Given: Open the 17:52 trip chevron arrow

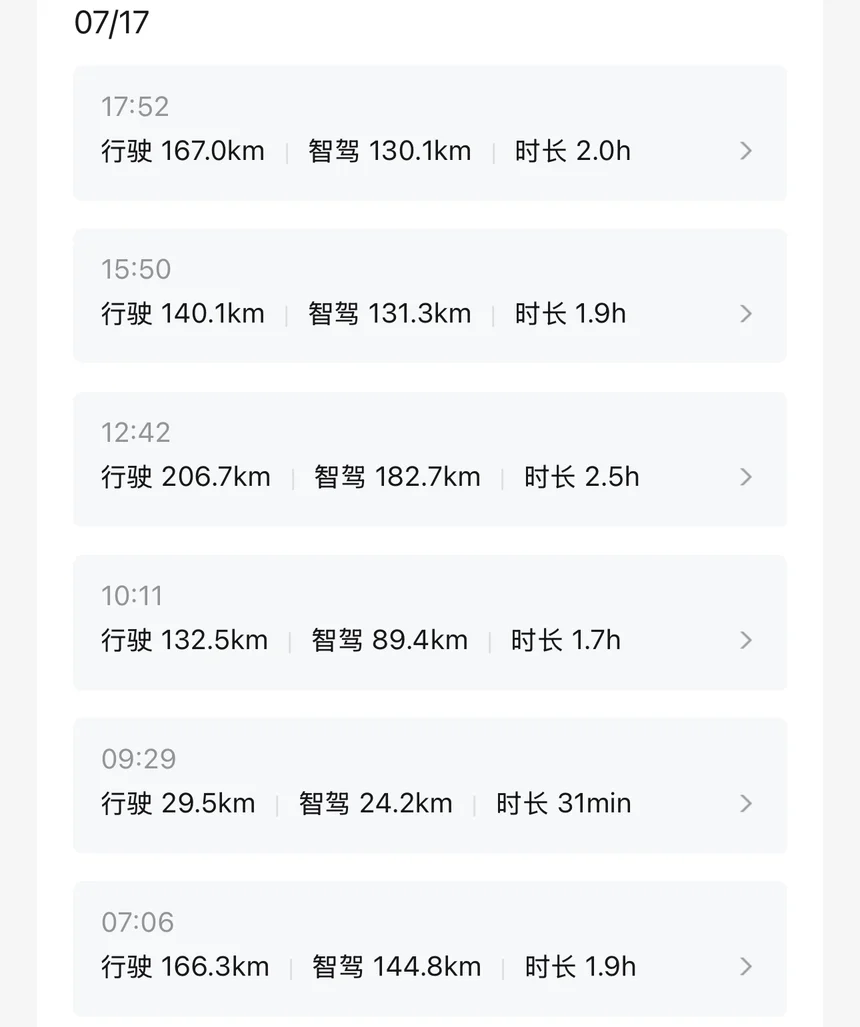Looking at the screenshot, I should [745, 151].
